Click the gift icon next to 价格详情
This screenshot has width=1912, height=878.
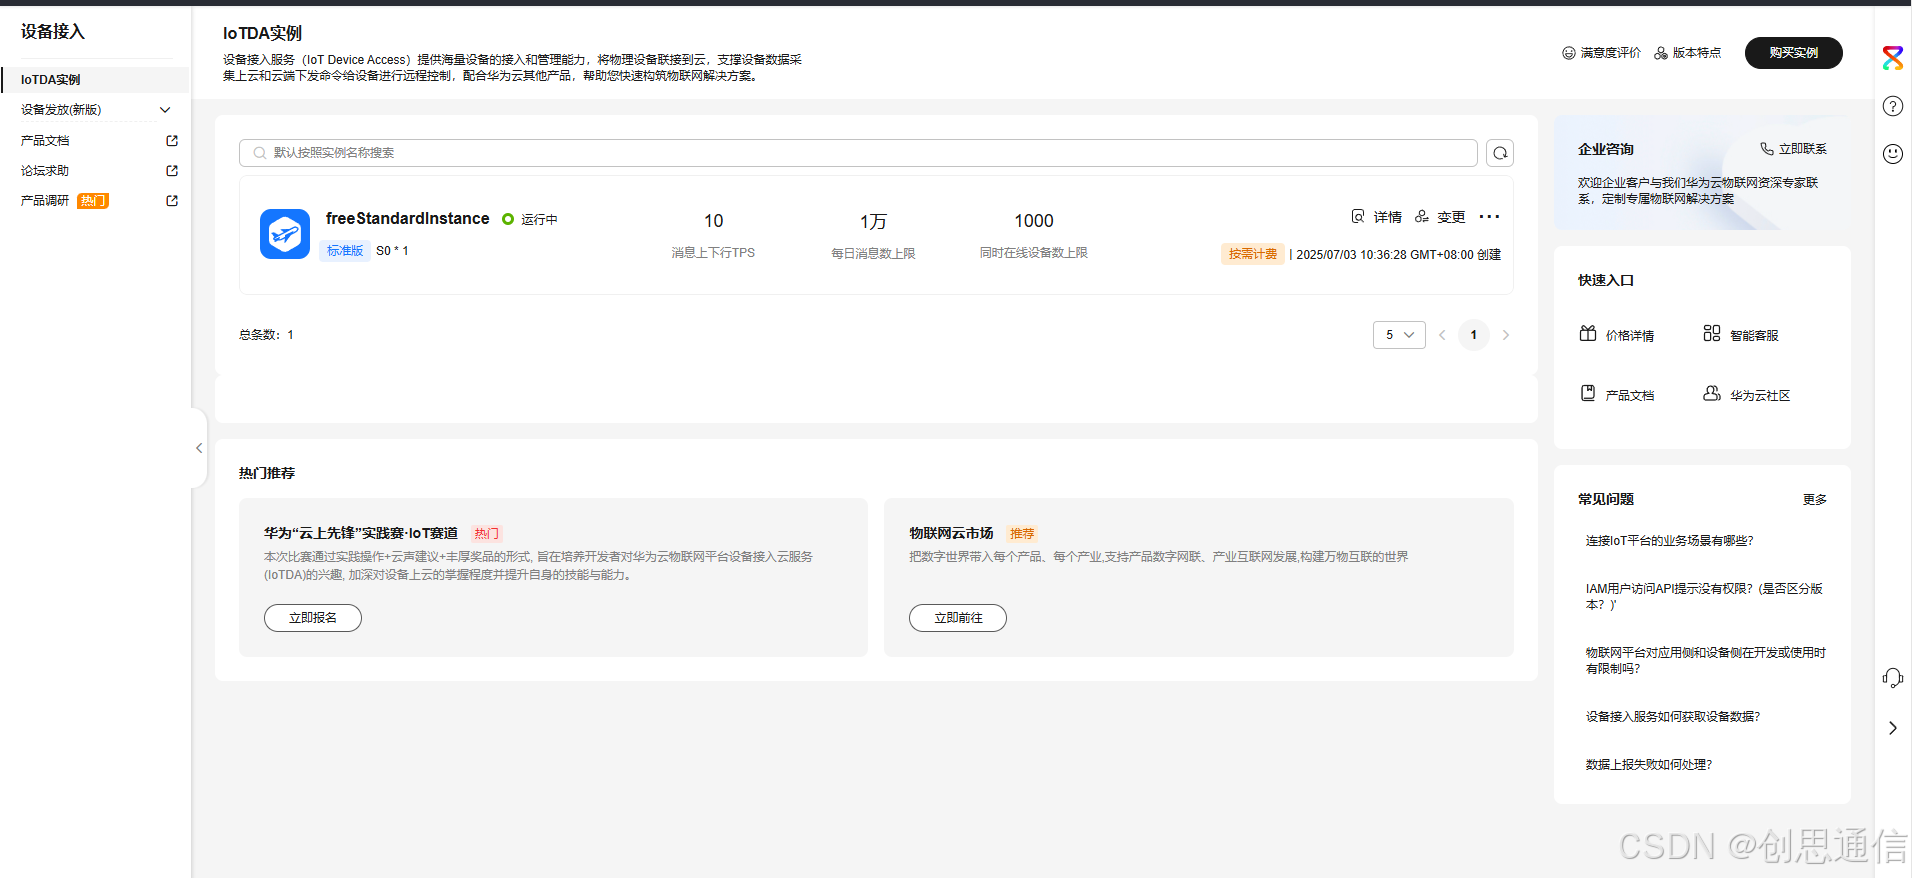point(1588,333)
